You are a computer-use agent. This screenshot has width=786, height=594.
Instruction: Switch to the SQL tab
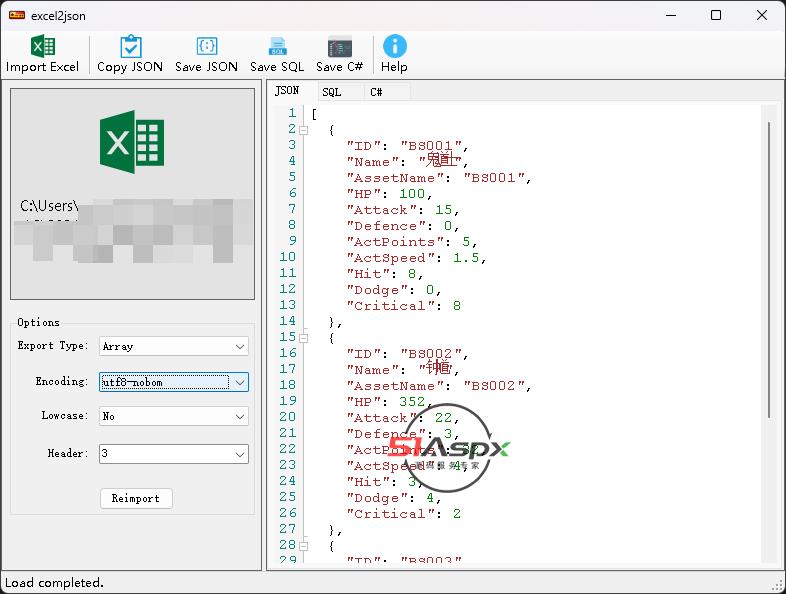tap(331, 92)
